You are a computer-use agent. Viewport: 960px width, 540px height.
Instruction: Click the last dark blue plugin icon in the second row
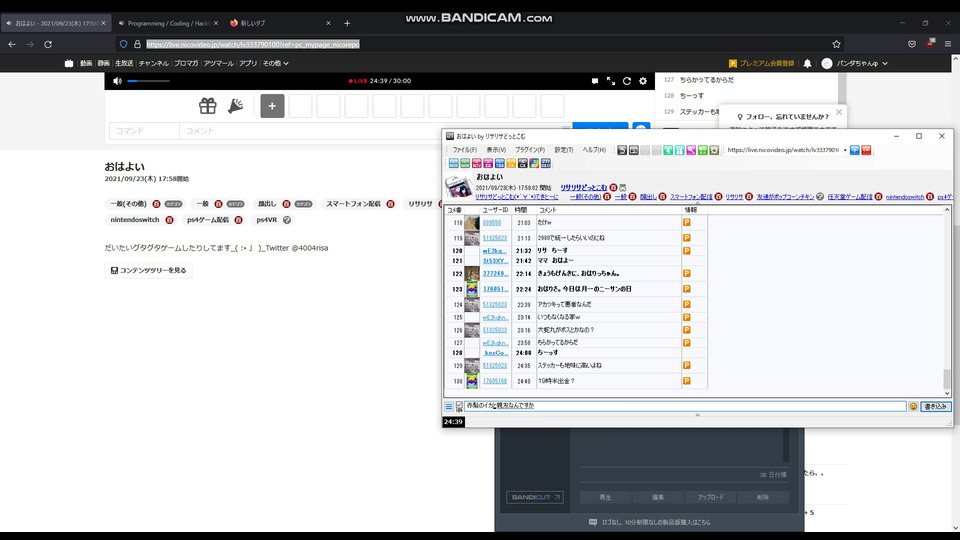546,163
